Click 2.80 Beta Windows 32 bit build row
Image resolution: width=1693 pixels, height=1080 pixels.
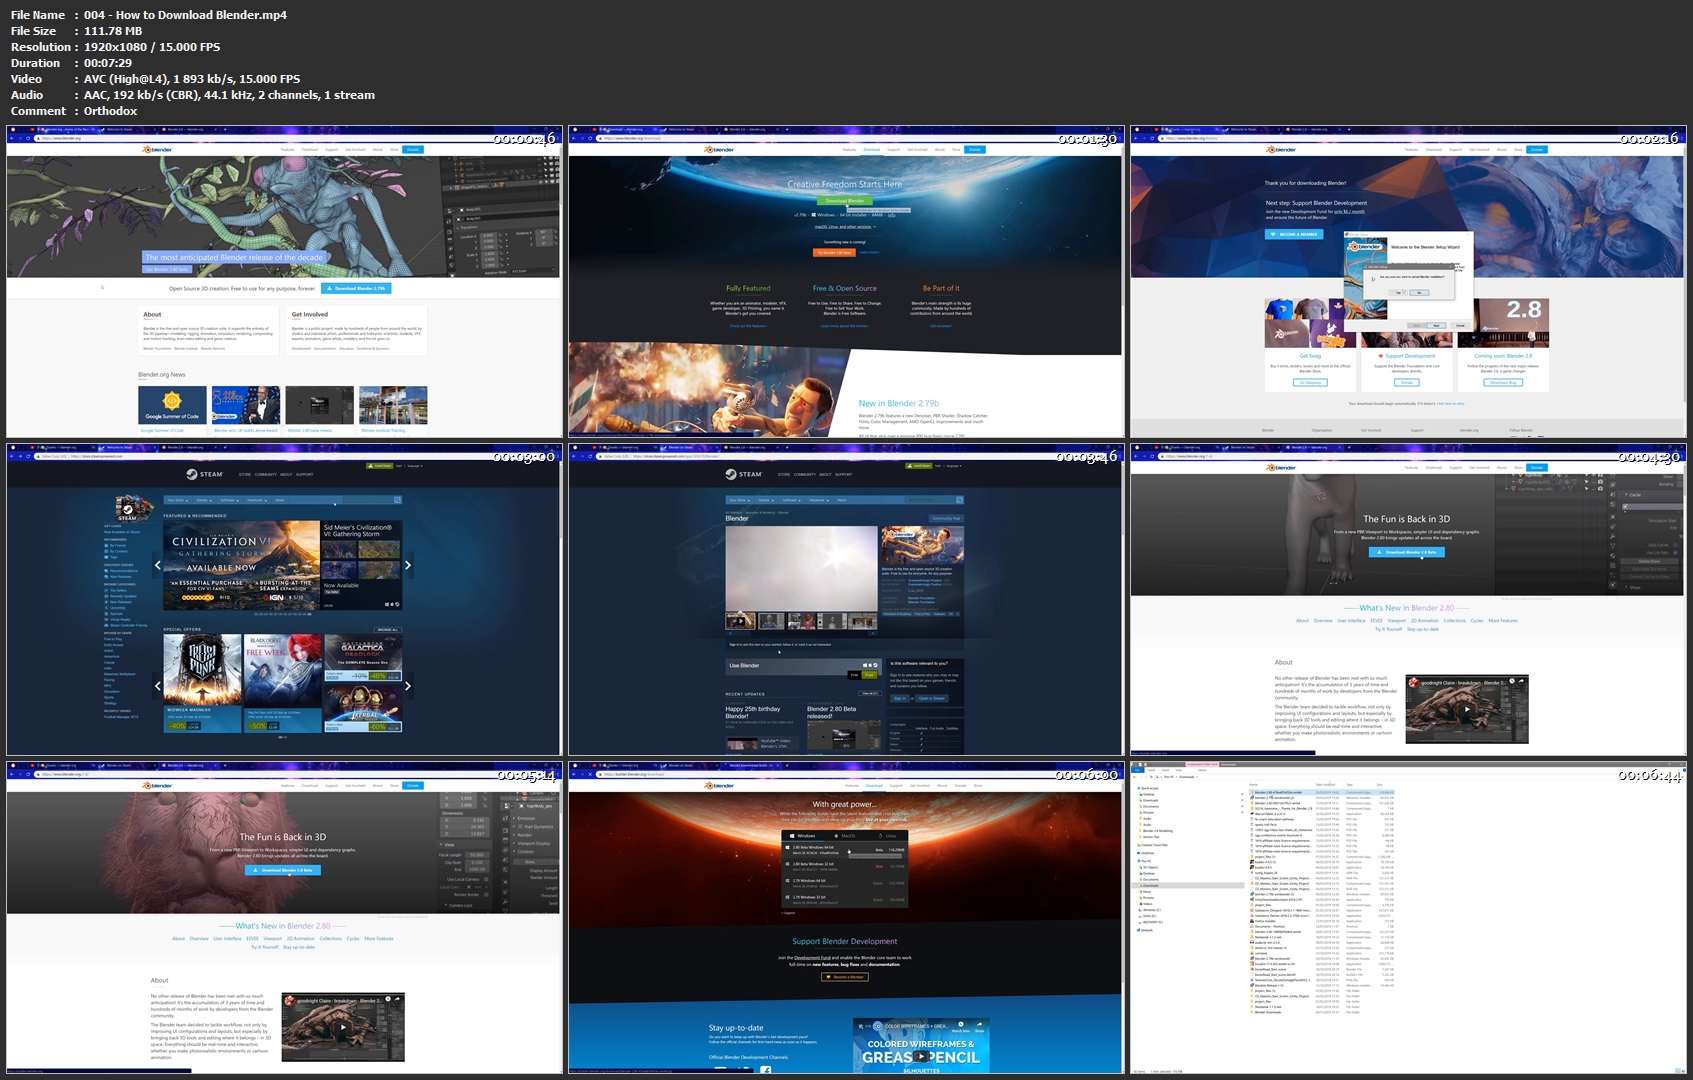[844, 866]
